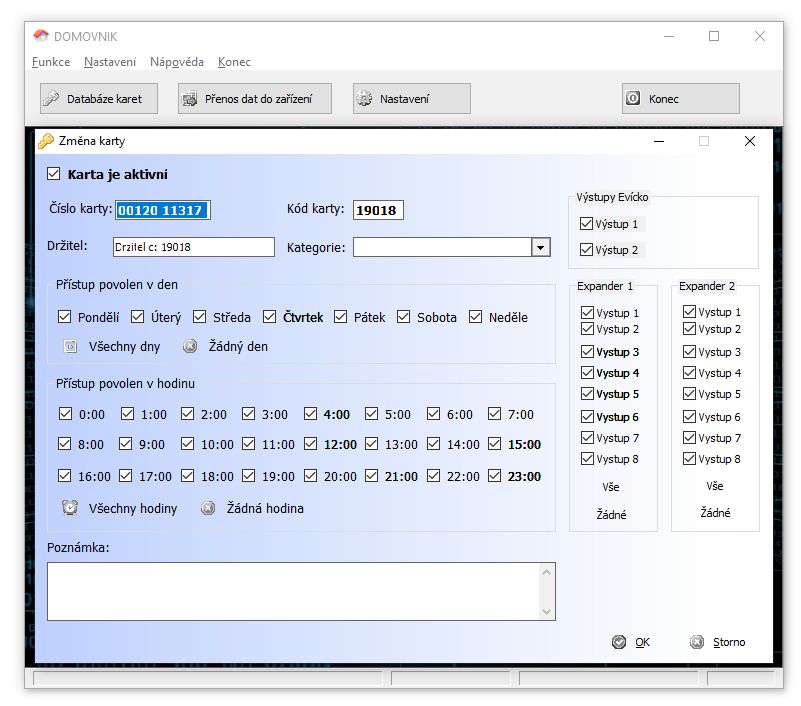Select all hours with Všechny hodiny clock

(x=70, y=508)
